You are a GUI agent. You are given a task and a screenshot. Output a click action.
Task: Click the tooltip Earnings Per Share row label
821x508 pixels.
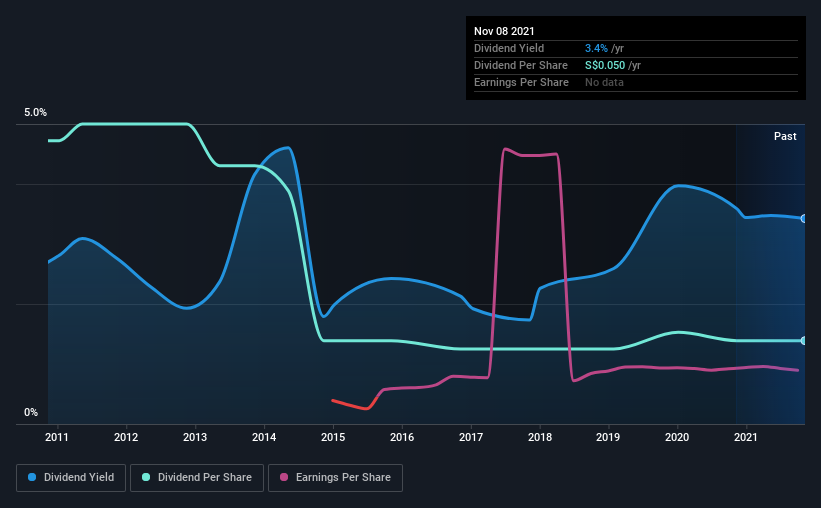(521, 82)
